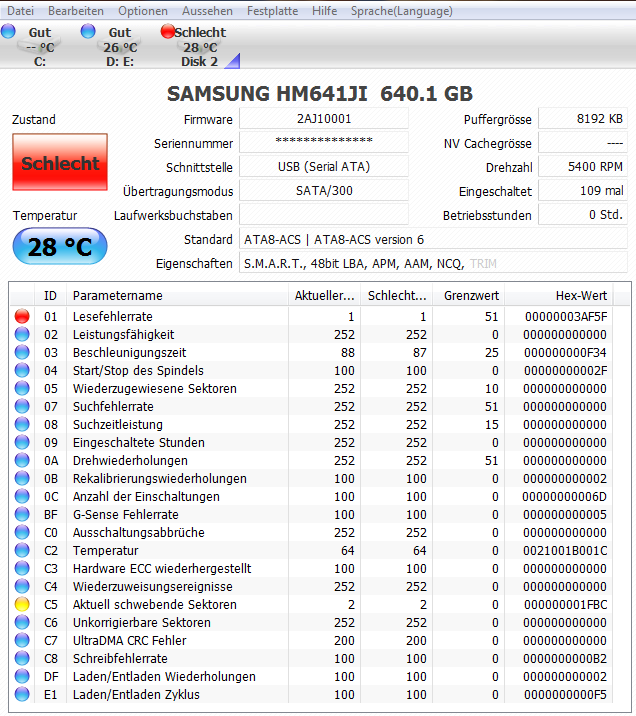Select the Disk 2 tab with Schlecht status
Screen dimensions: 636x716
click(200, 46)
